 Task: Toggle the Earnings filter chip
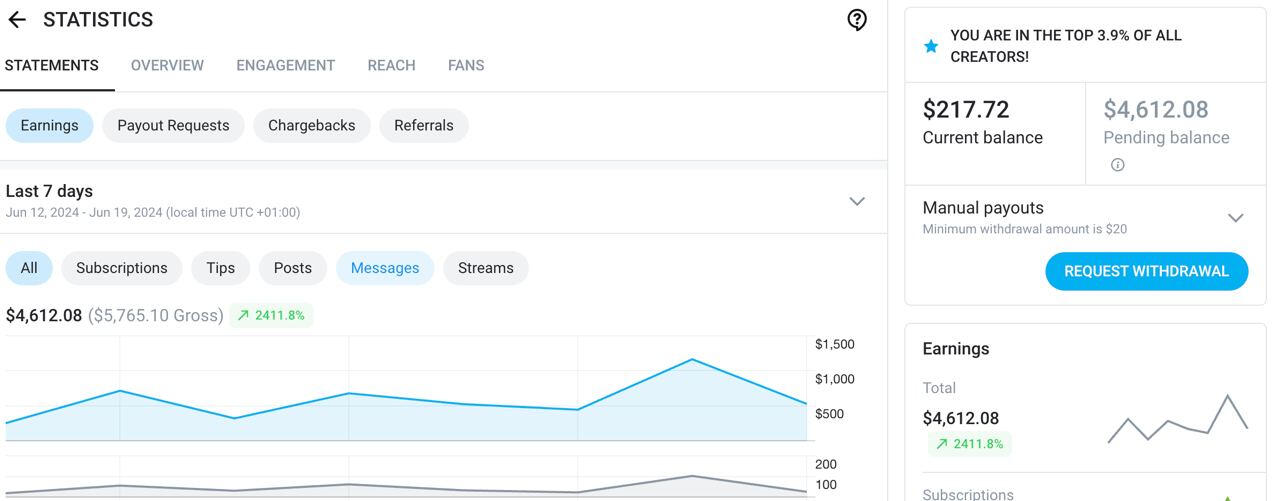click(49, 126)
